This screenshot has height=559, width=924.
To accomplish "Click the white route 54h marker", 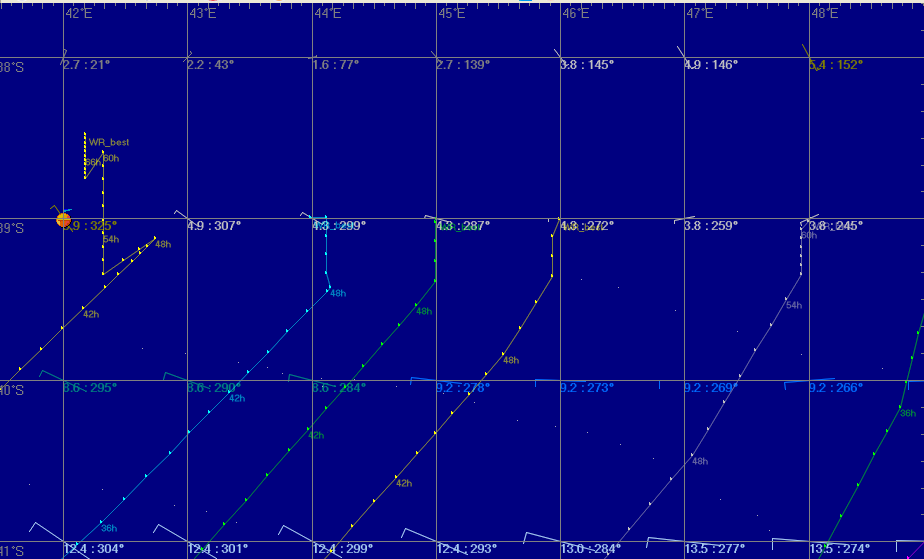I will [794, 305].
